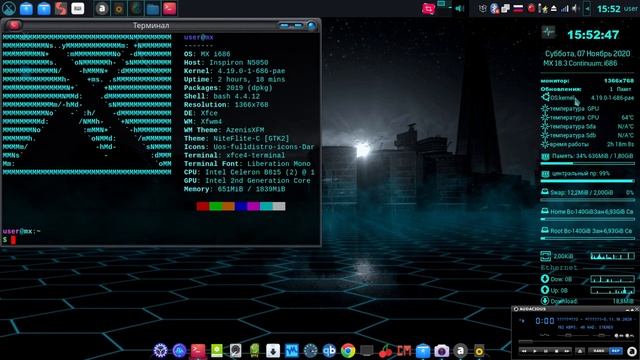This screenshot has height=360, width=640.
Task: Switch to the red Terminal taskbar button
Action: point(169,9)
